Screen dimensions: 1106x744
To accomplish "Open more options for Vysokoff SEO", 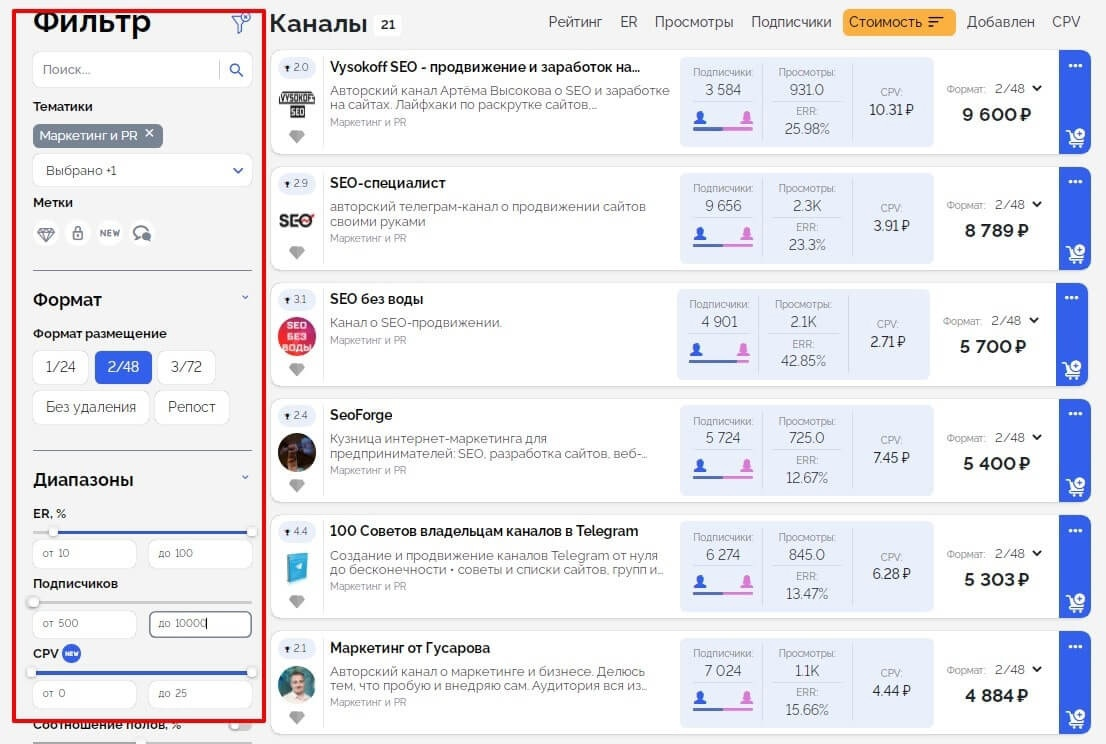I will pos(1075,66).
